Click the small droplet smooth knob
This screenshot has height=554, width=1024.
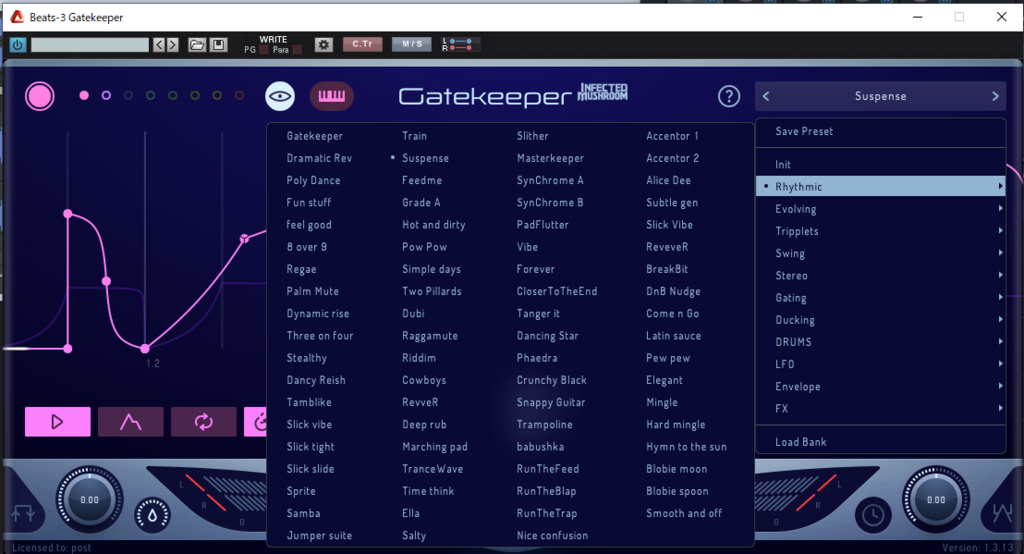152,515
